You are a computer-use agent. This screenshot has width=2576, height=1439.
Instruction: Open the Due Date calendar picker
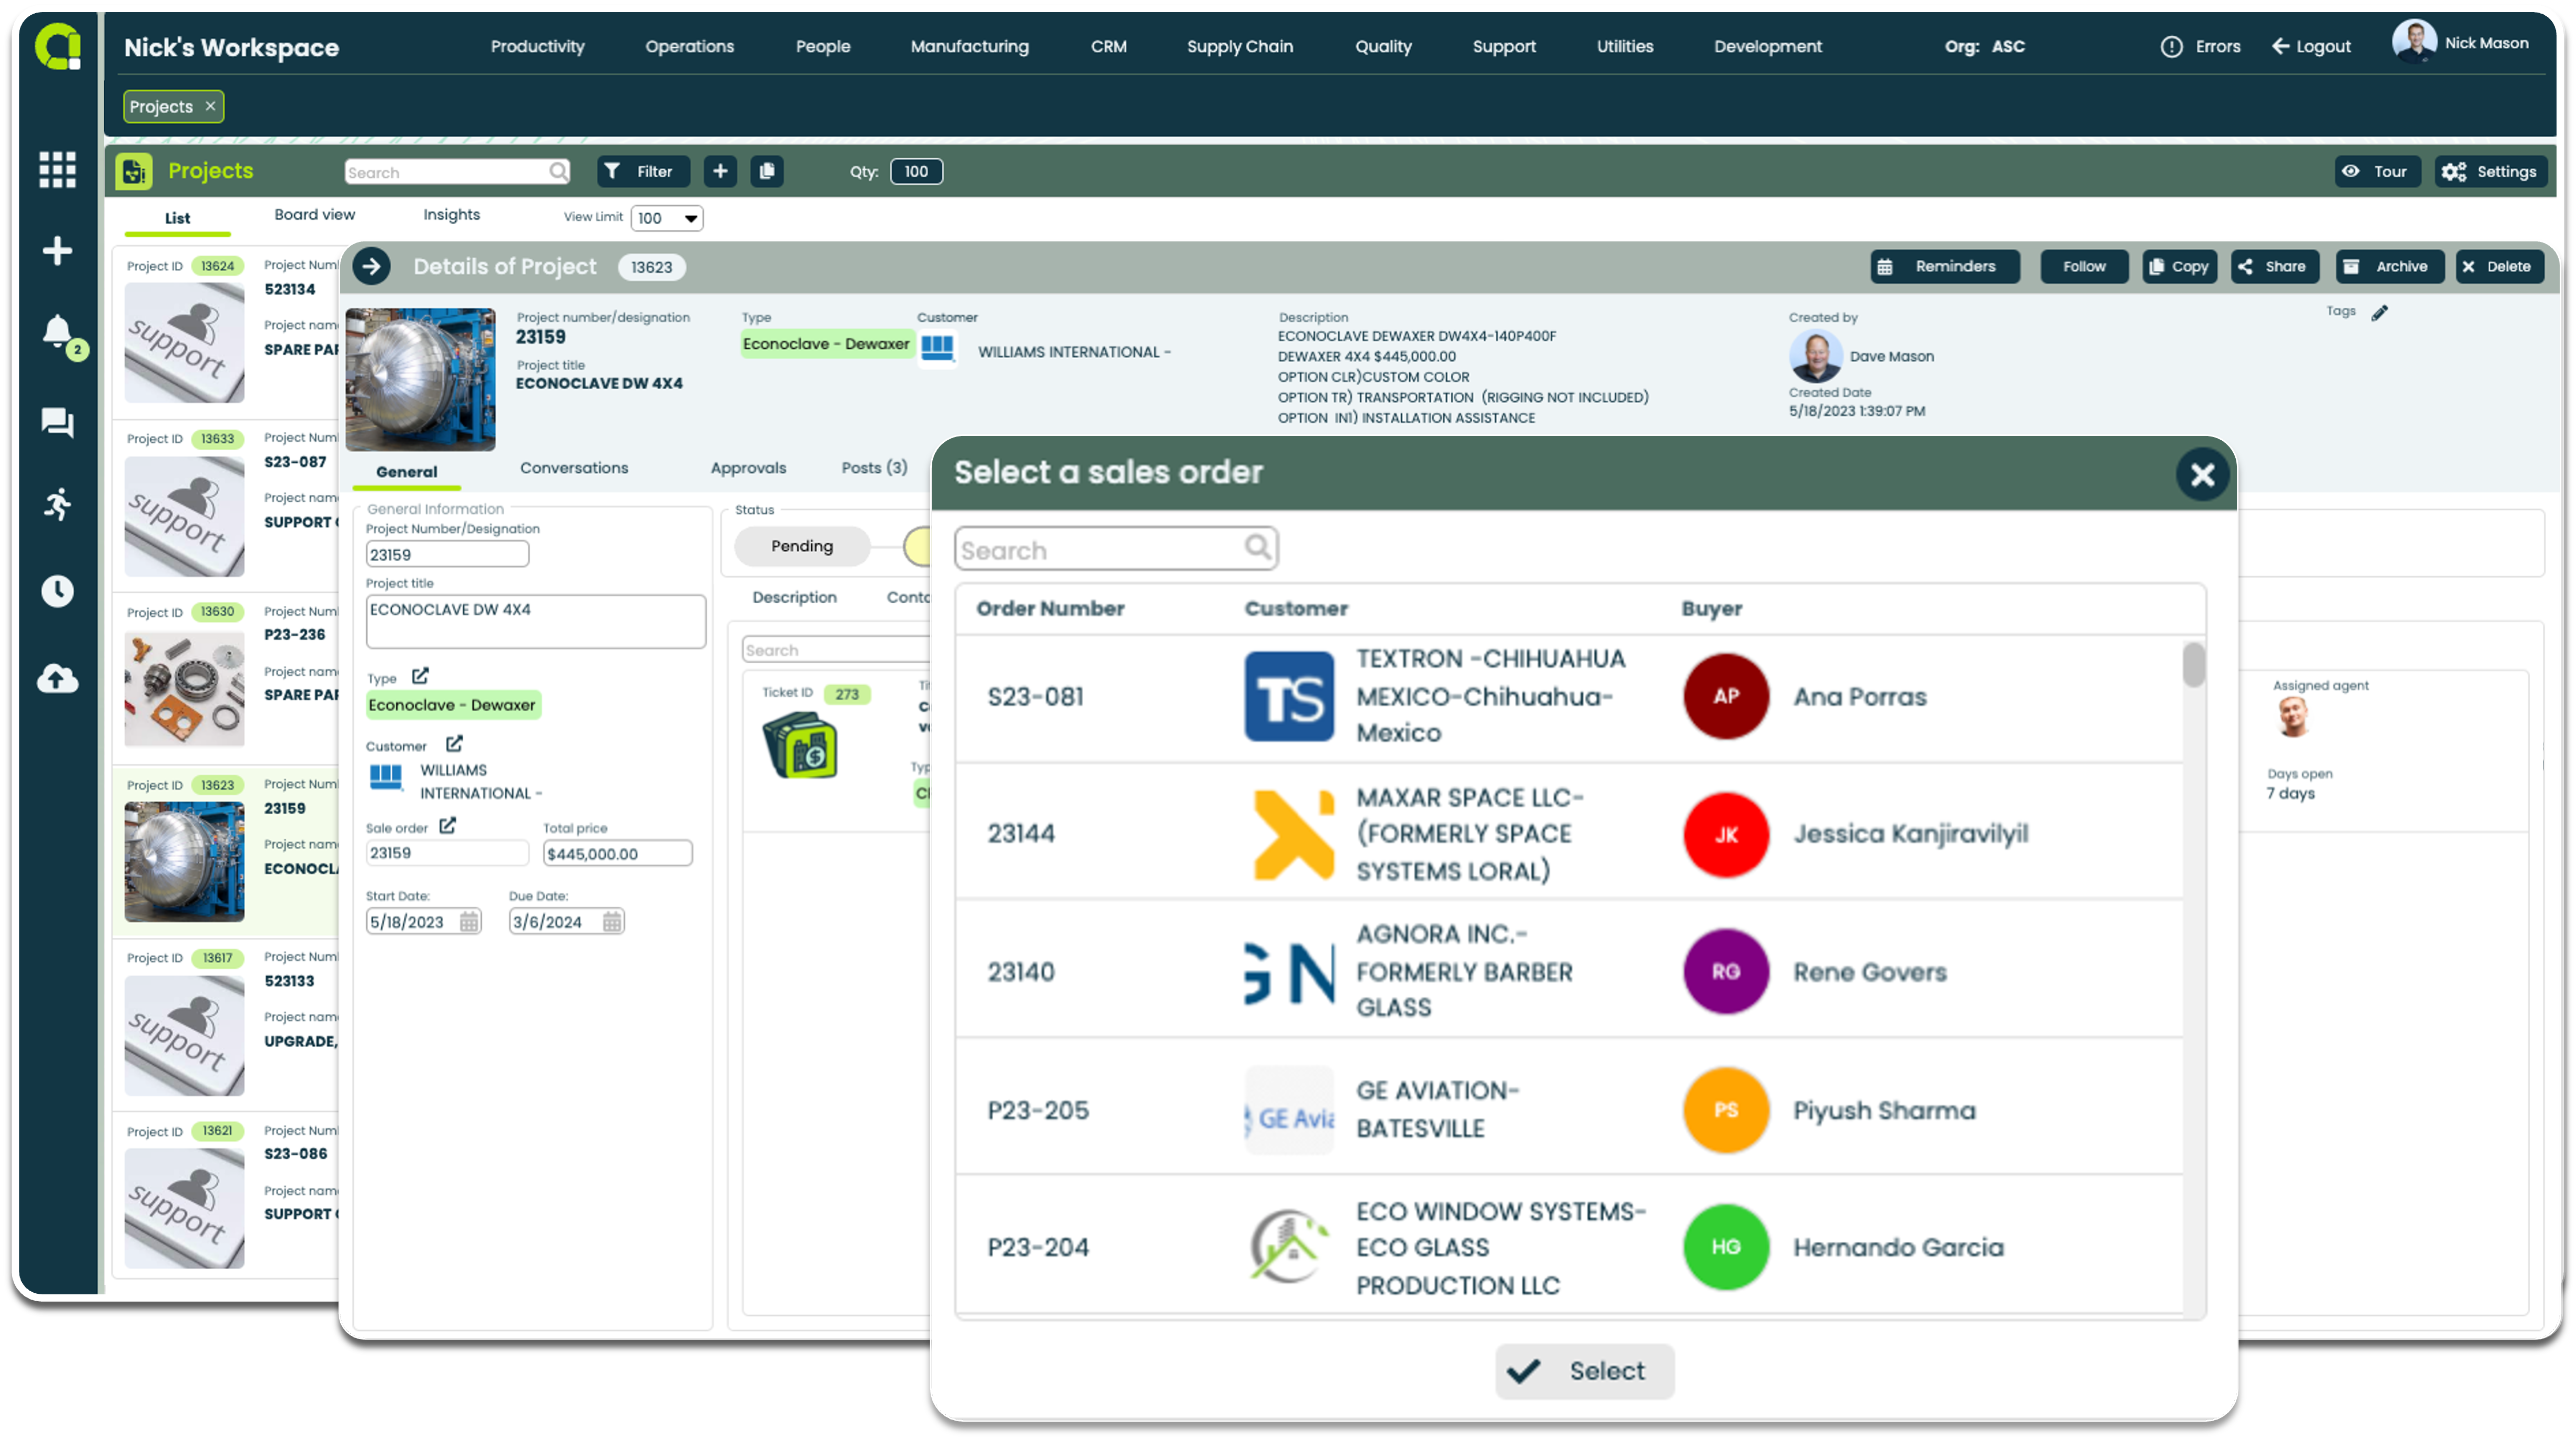[x=612, y=921]
